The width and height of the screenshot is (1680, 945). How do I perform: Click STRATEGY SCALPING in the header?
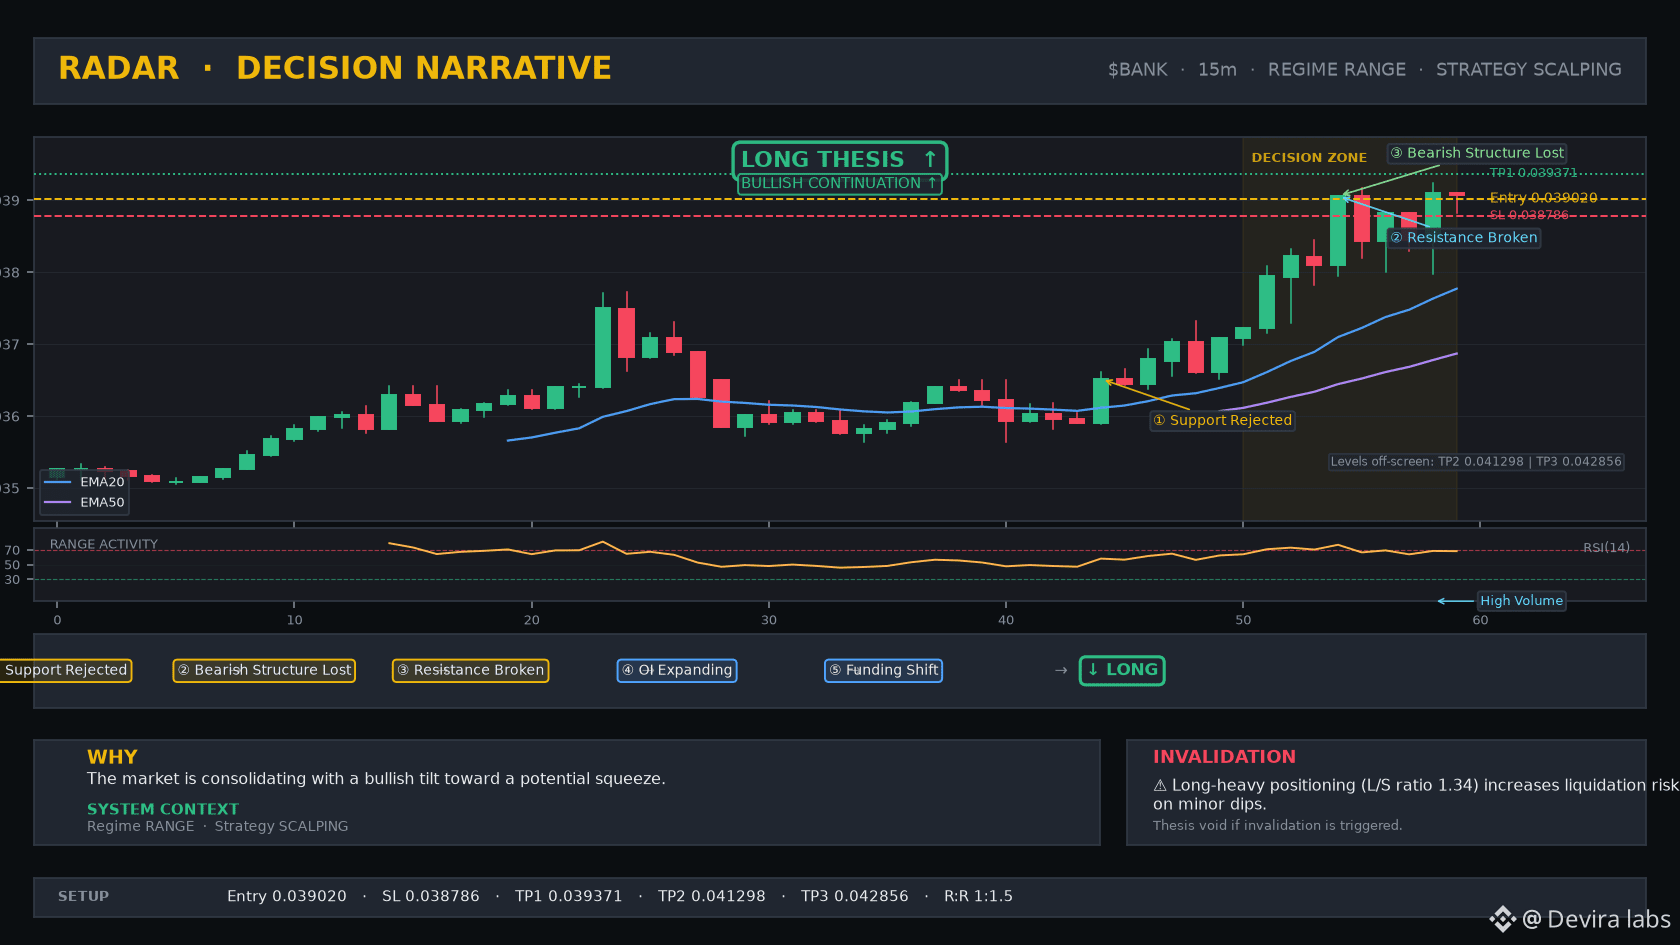1528,70
